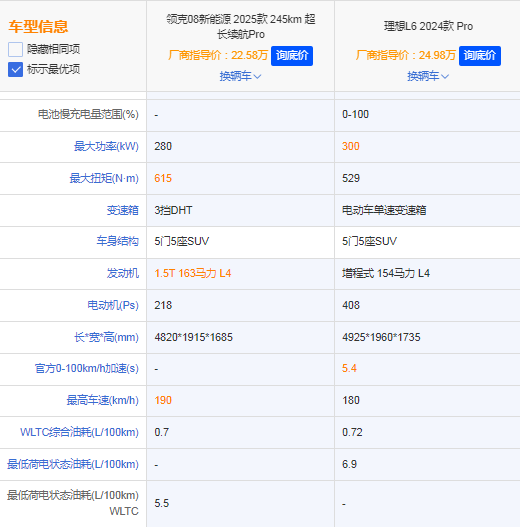Click the 最高车速(km/h) label
This screenshot has height=527, width=520.
(103, 401)
